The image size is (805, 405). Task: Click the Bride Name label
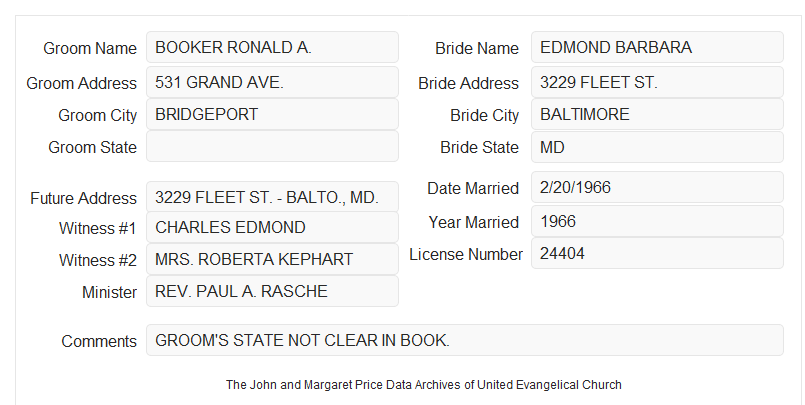click(x=477, y=48)
